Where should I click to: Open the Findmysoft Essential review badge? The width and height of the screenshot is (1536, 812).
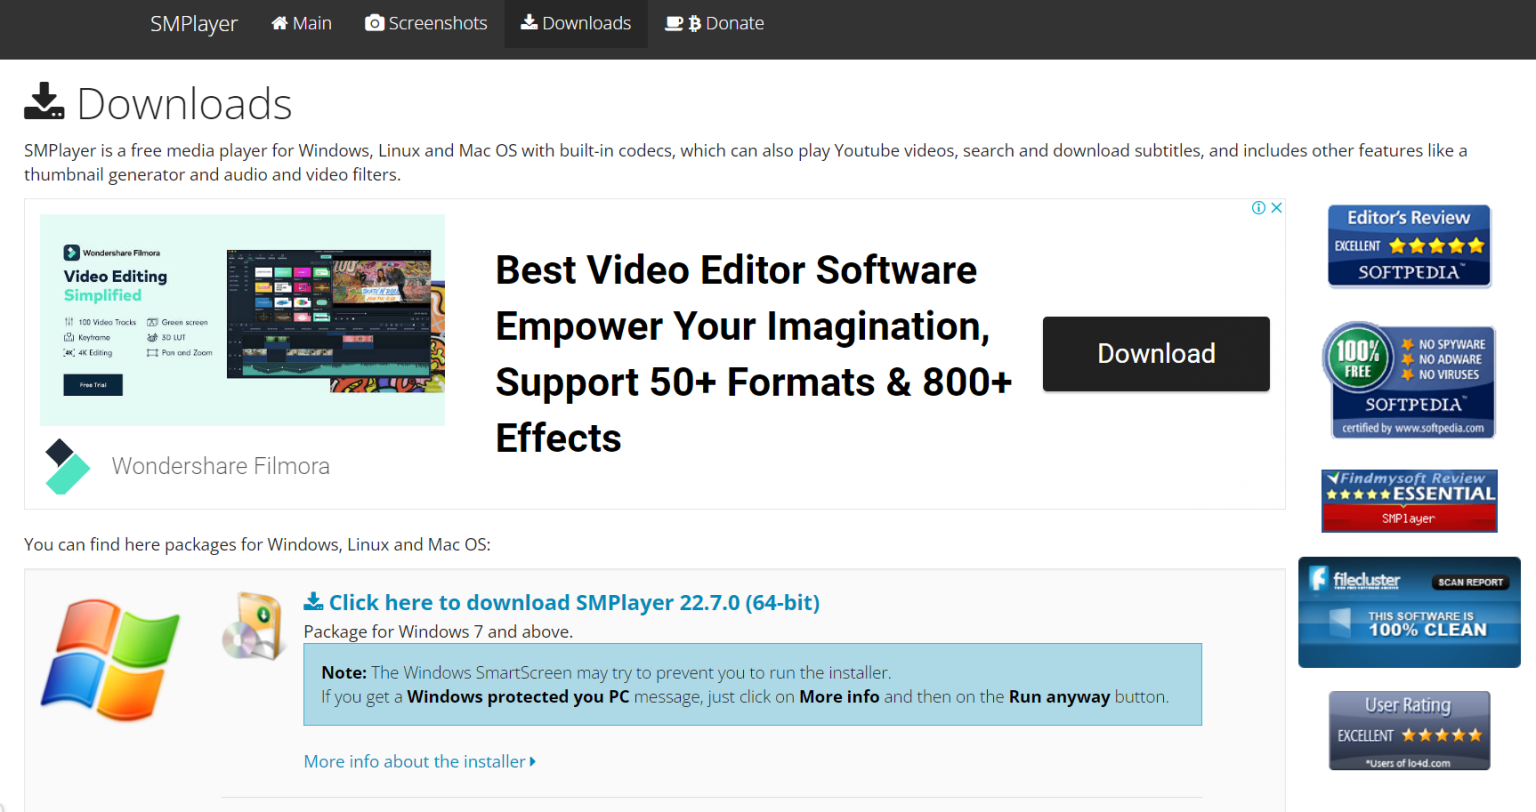click(1409, 500)
